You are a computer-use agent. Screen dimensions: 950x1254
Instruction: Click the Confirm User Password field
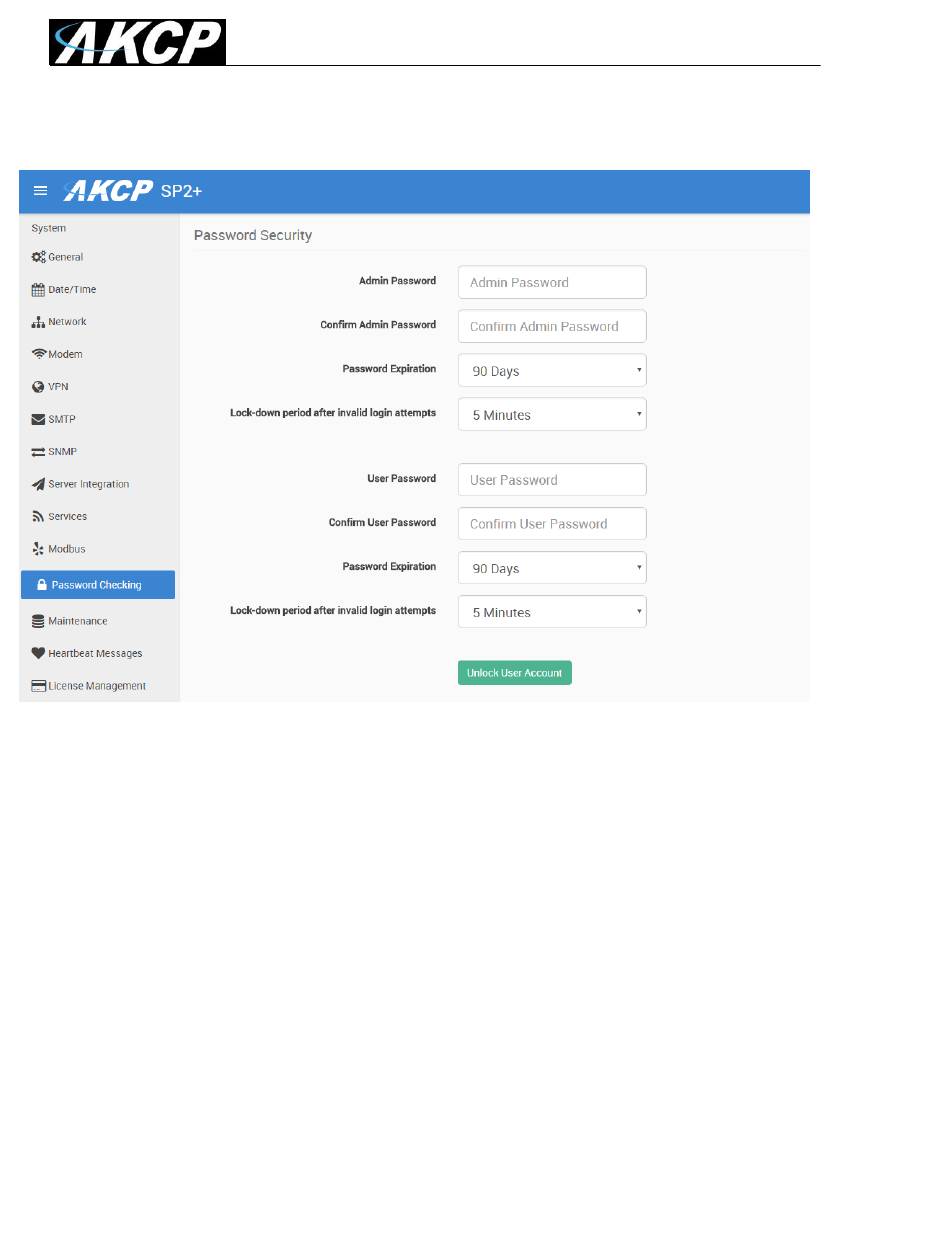pyautogui.click(x=552, y=523)
